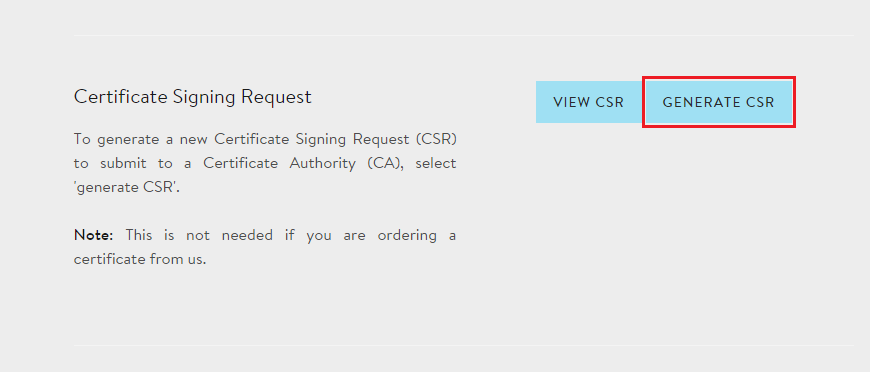Click the bold Note: label
870x372 pixels.
tap(94, 235)
